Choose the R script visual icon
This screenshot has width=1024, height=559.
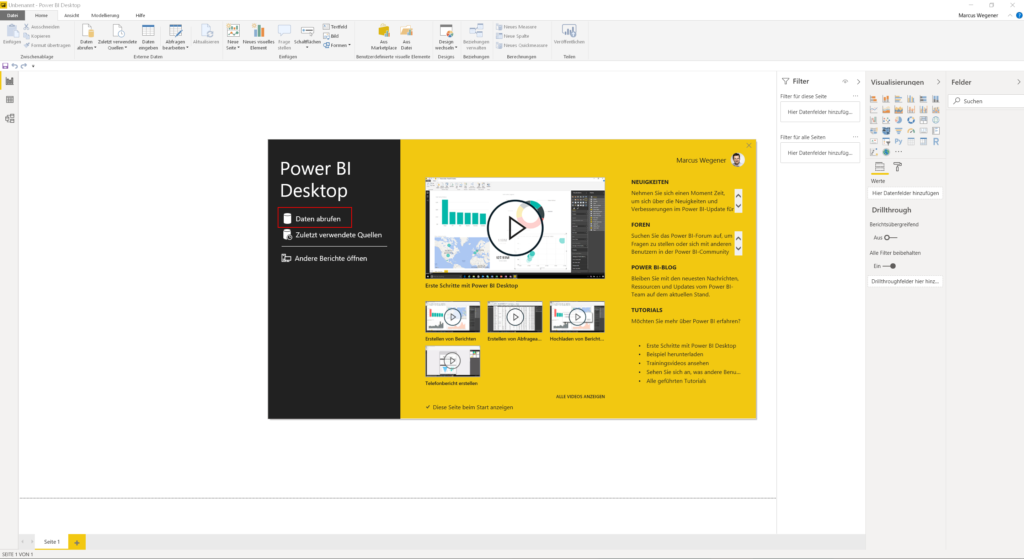(935, 141)
